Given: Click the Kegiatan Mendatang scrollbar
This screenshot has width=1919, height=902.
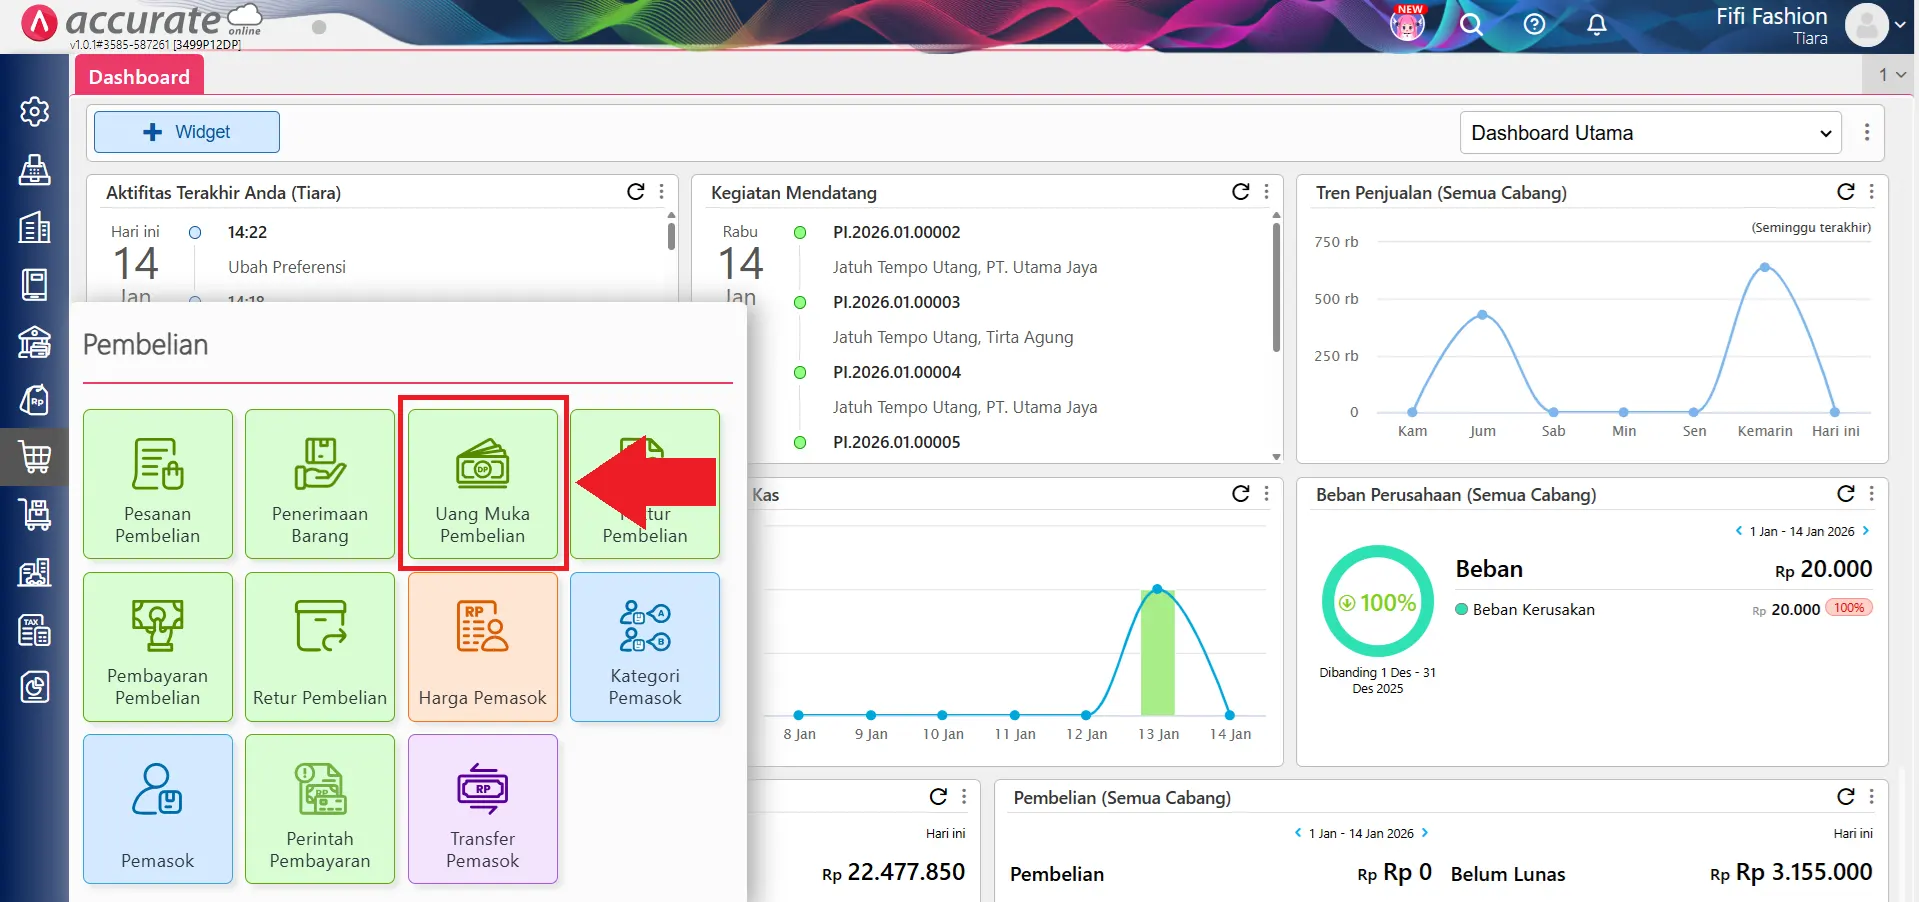Looking at the screenshot, I should coord(1276,290).
